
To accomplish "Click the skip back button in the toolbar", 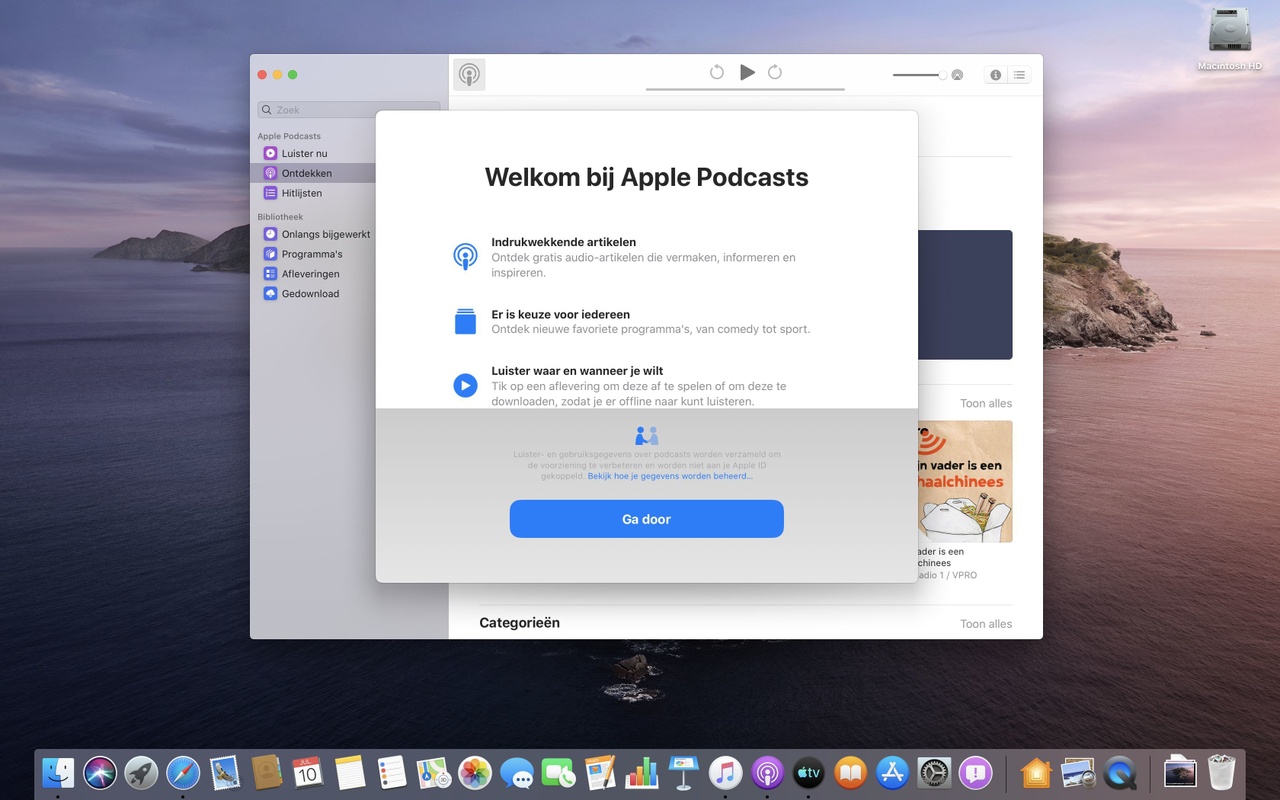I will tap(717, 72).
